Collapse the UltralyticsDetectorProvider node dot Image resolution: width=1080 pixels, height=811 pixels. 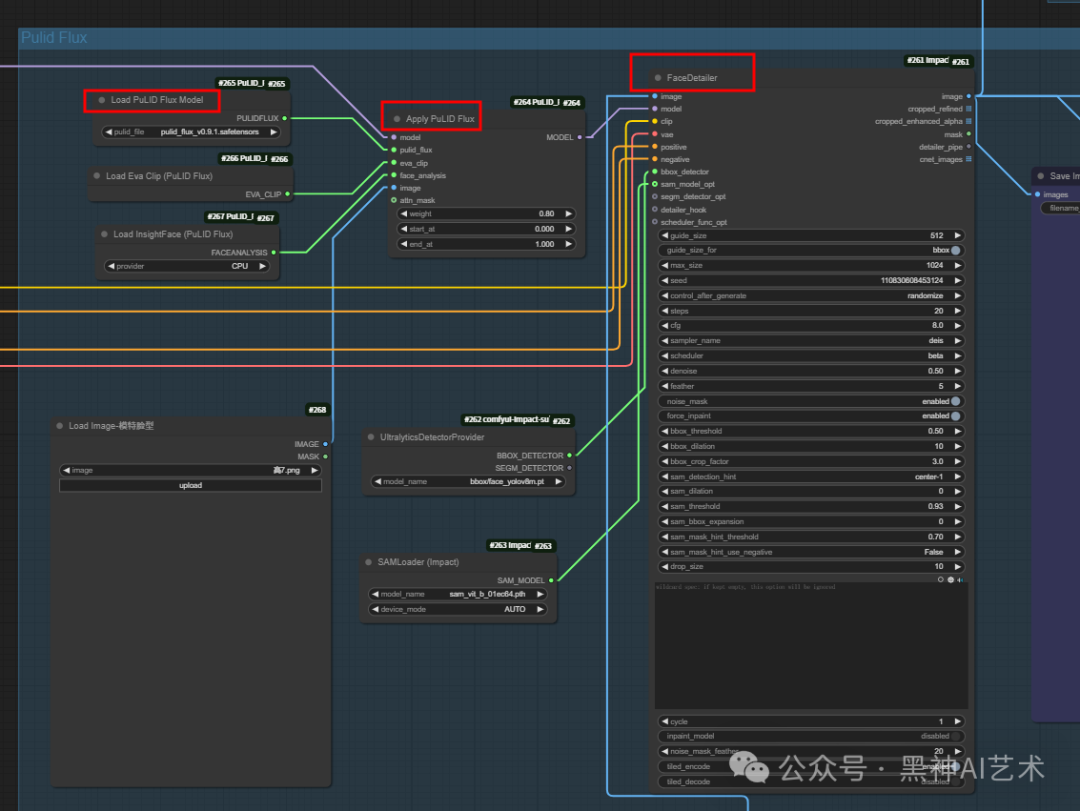click(371, 437)
